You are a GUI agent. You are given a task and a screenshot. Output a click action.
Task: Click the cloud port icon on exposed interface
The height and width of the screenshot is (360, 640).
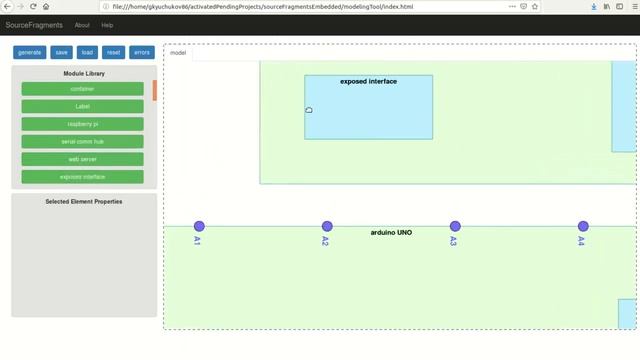coord(309,110)
